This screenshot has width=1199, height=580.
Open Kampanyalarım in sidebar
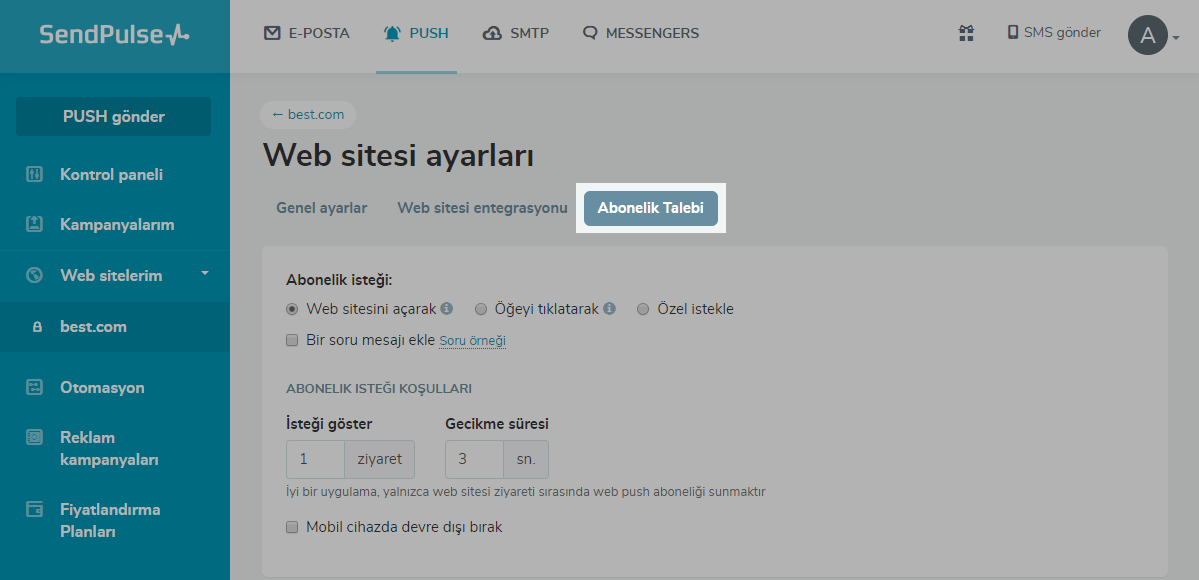click(115, 225)
